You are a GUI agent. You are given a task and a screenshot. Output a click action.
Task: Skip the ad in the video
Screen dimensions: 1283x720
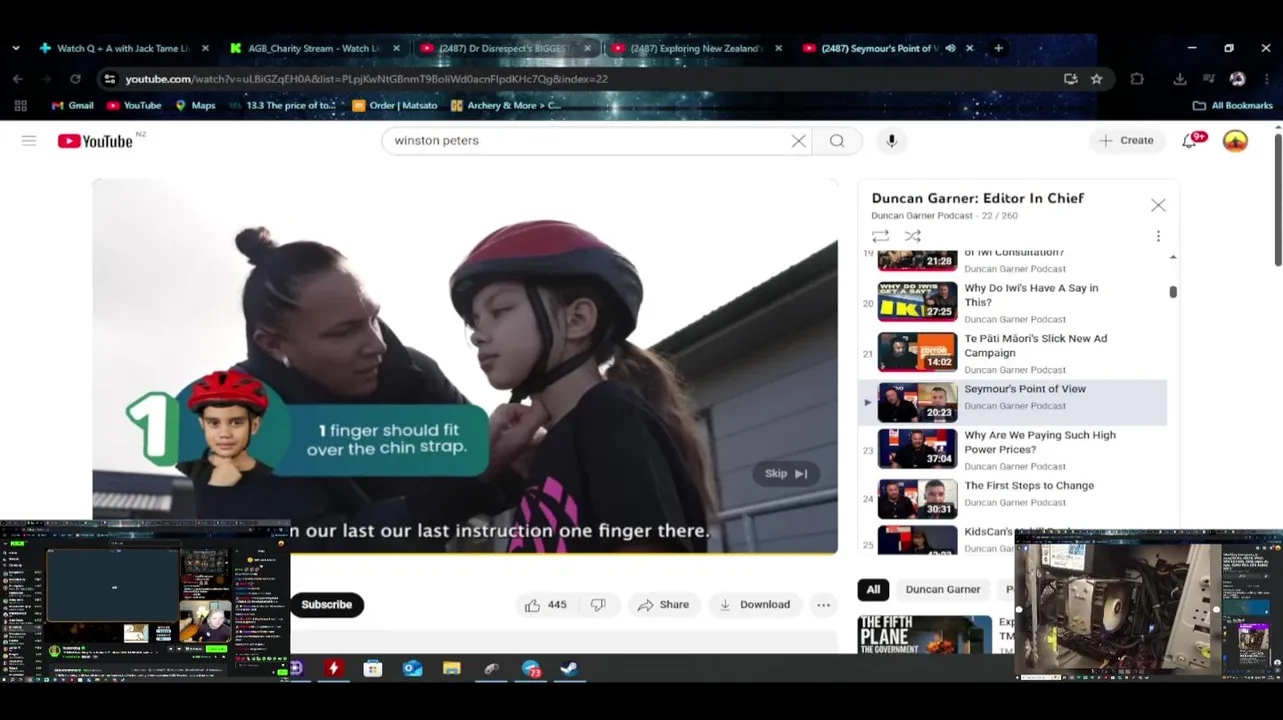coord(786,474)
